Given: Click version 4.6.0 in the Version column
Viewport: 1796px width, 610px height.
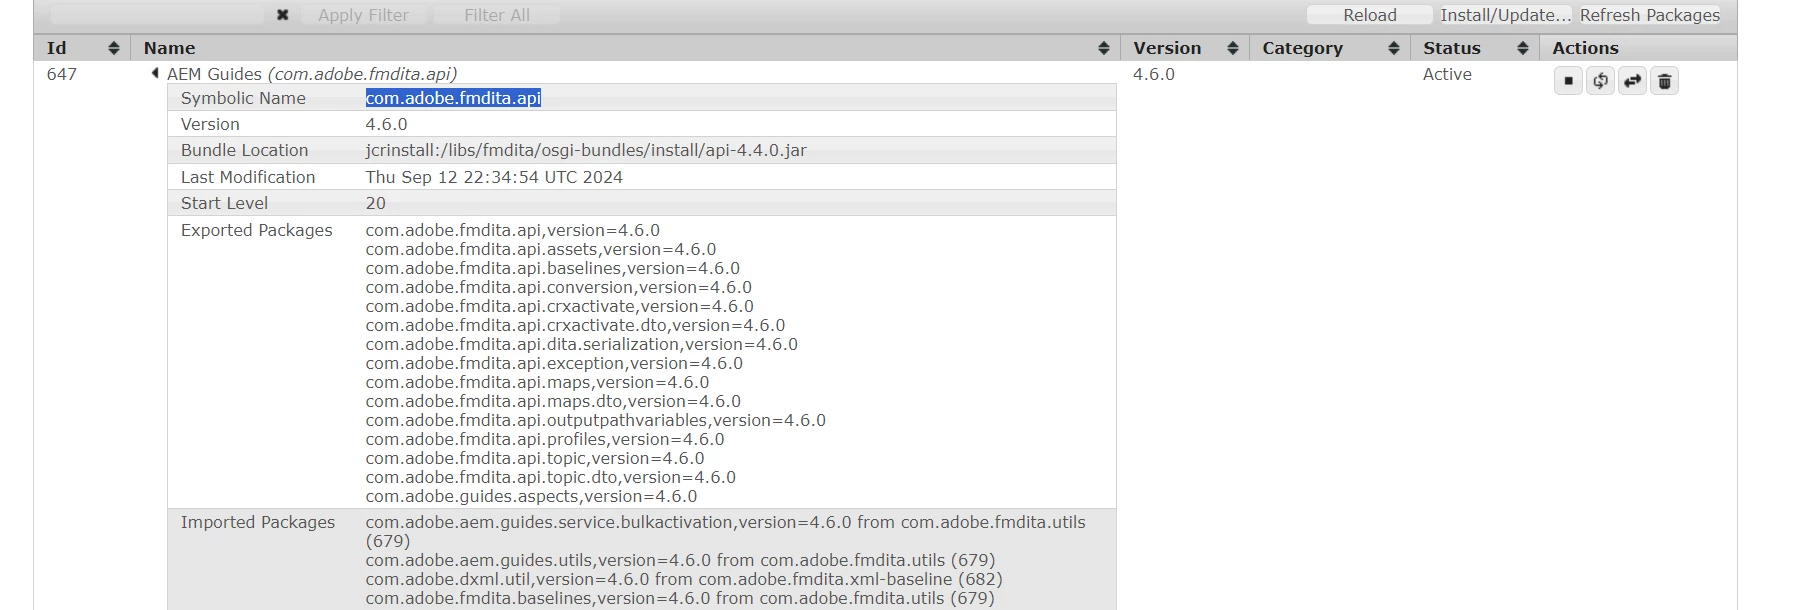Looking at the screenshot, I should (1154, 74).
